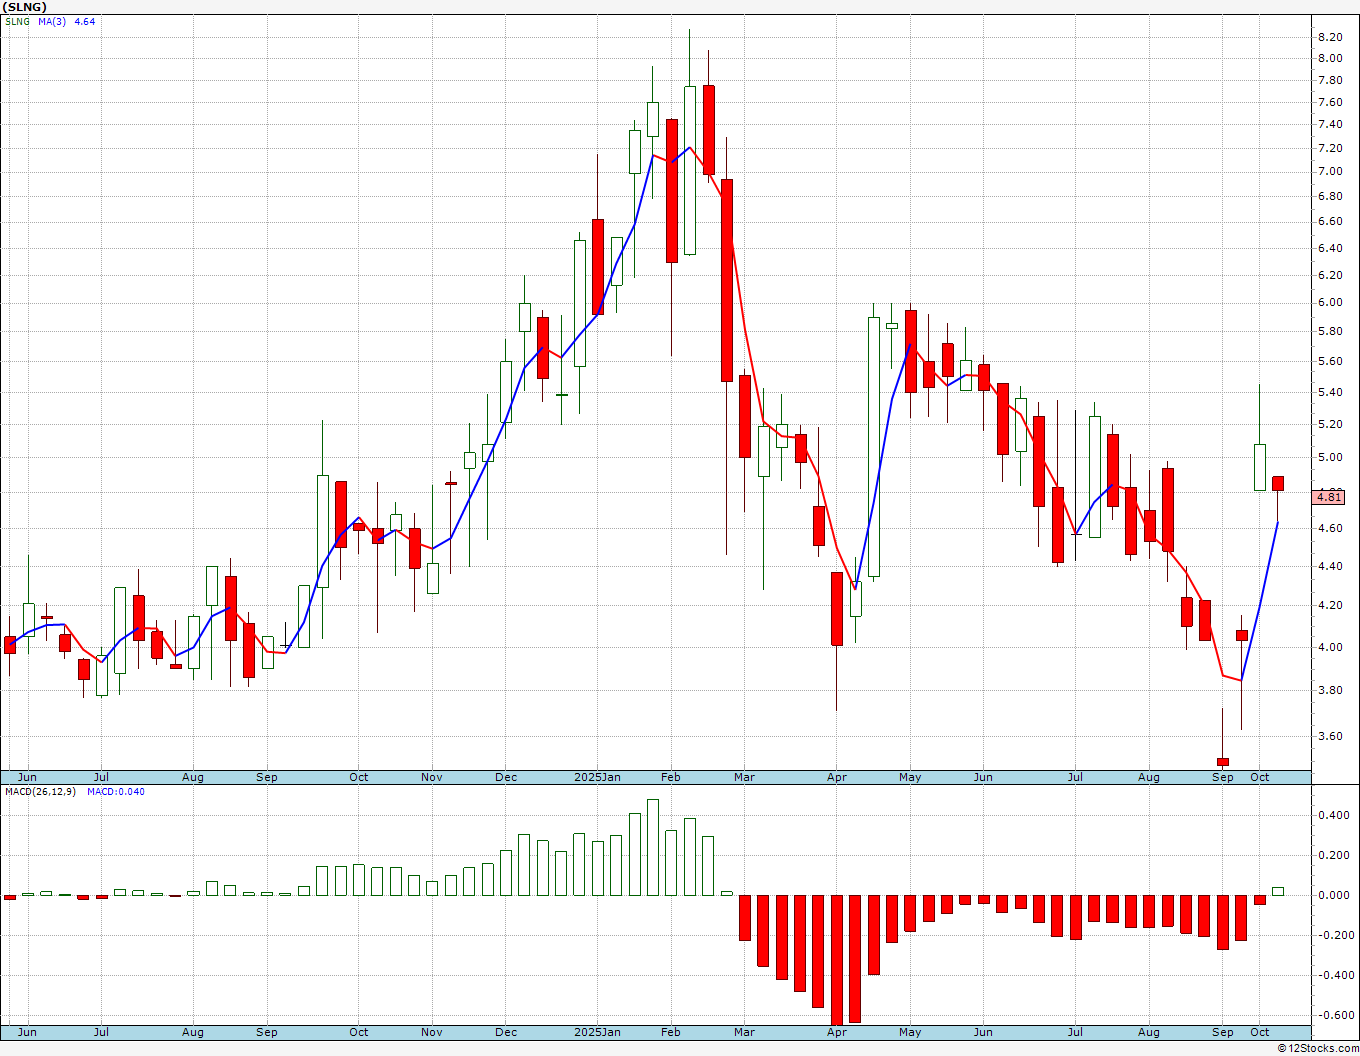
Task: Select the May timeline marker on price chart
Action: click(x=910, y=777)
